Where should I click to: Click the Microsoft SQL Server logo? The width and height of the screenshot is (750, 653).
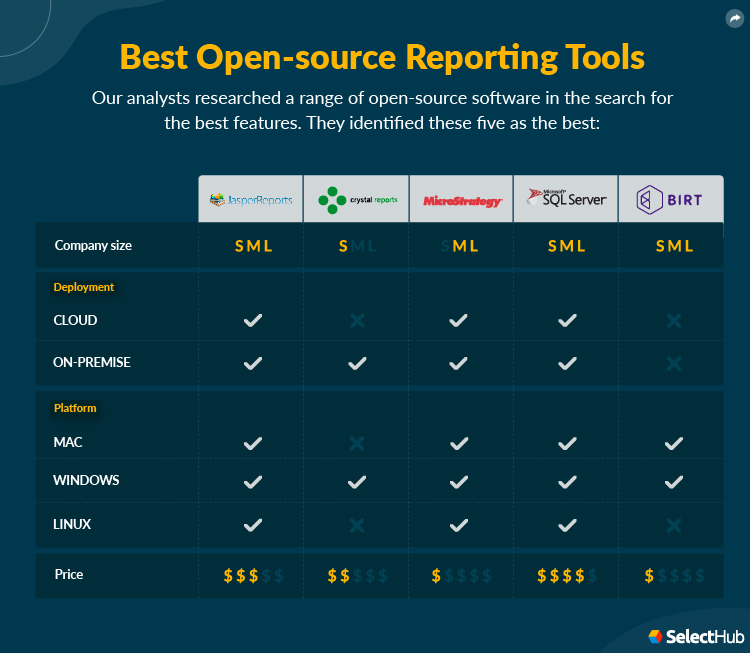click(566, 197)
